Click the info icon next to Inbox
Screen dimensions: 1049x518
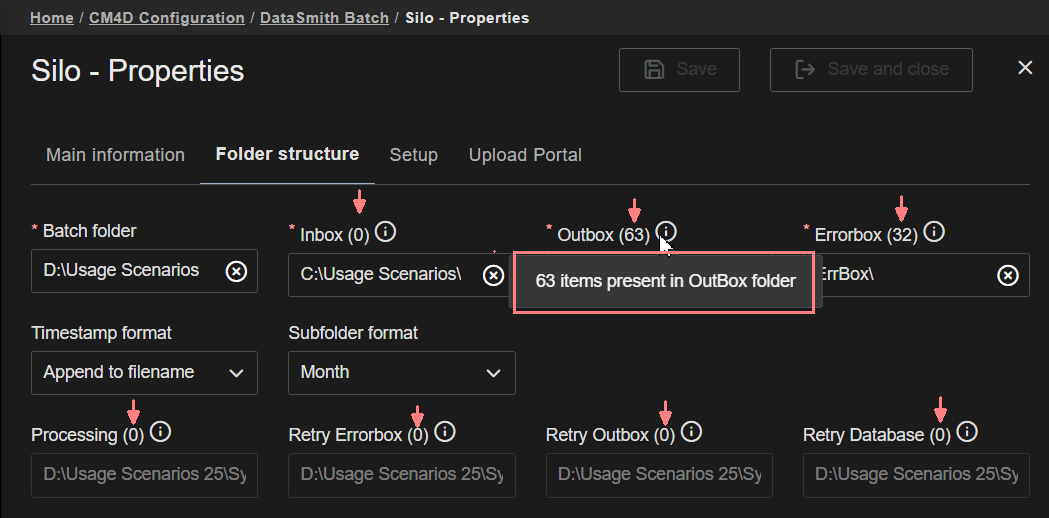coord(385,233)
